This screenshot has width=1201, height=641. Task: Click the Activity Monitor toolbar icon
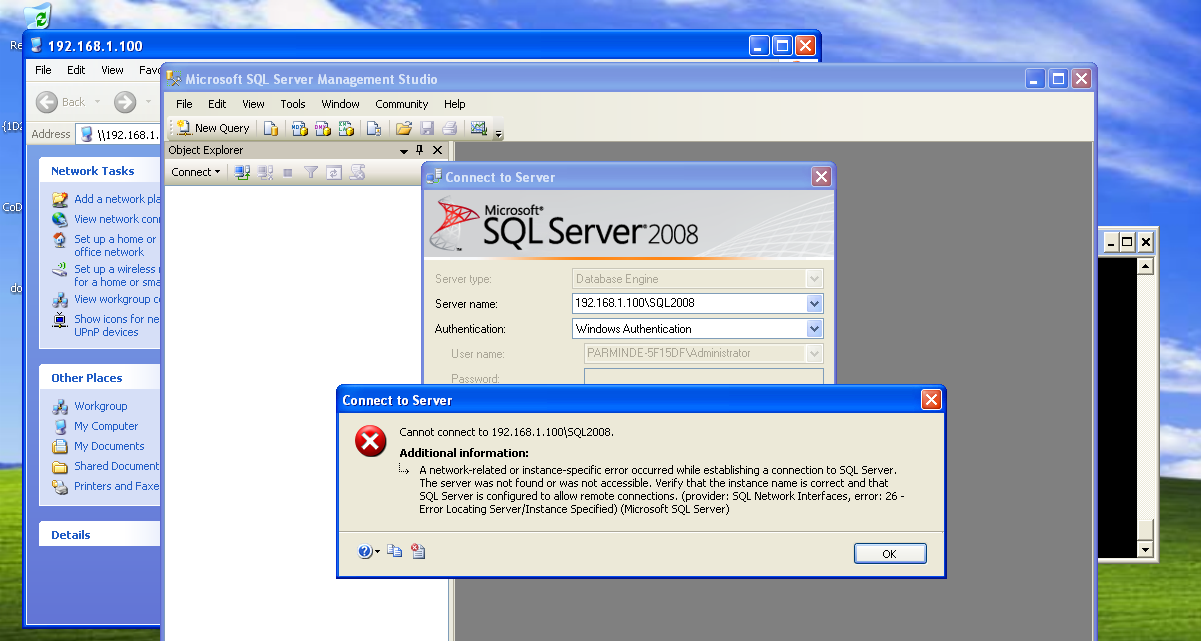pyautogui.click(x=479, y=128)
